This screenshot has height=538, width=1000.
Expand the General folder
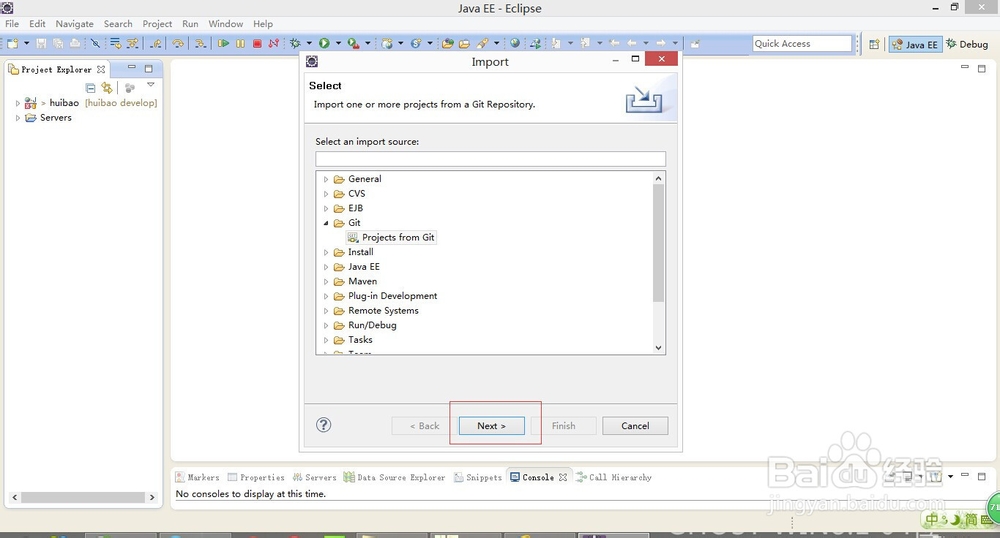326,179
